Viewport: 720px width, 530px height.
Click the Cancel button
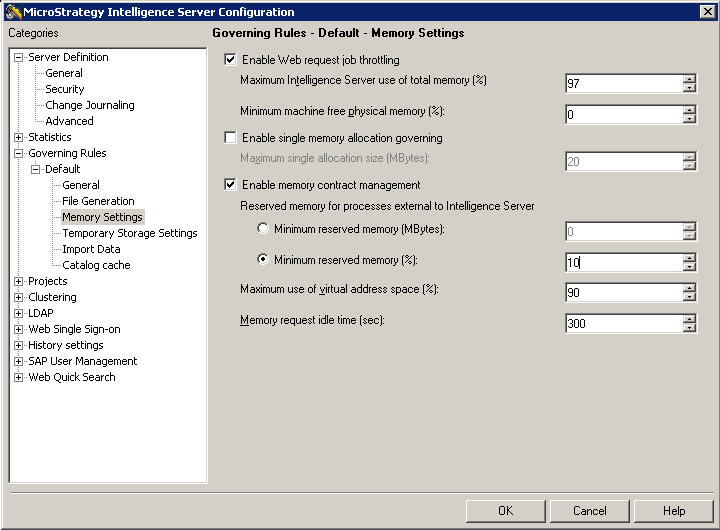point(590,511)
